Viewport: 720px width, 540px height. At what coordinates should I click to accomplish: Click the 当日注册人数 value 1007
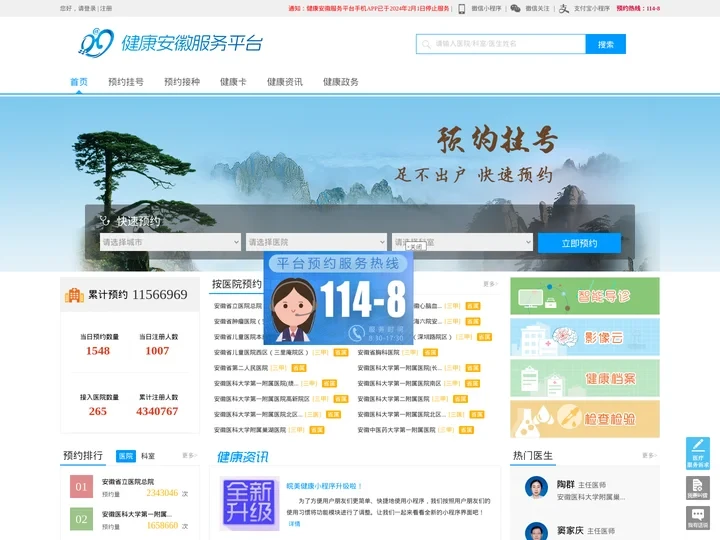point(157,351)
